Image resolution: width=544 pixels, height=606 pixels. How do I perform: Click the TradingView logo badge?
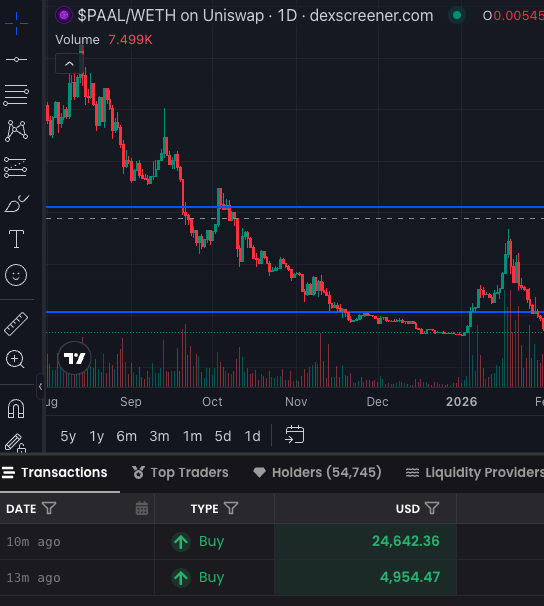pos(75,358)
